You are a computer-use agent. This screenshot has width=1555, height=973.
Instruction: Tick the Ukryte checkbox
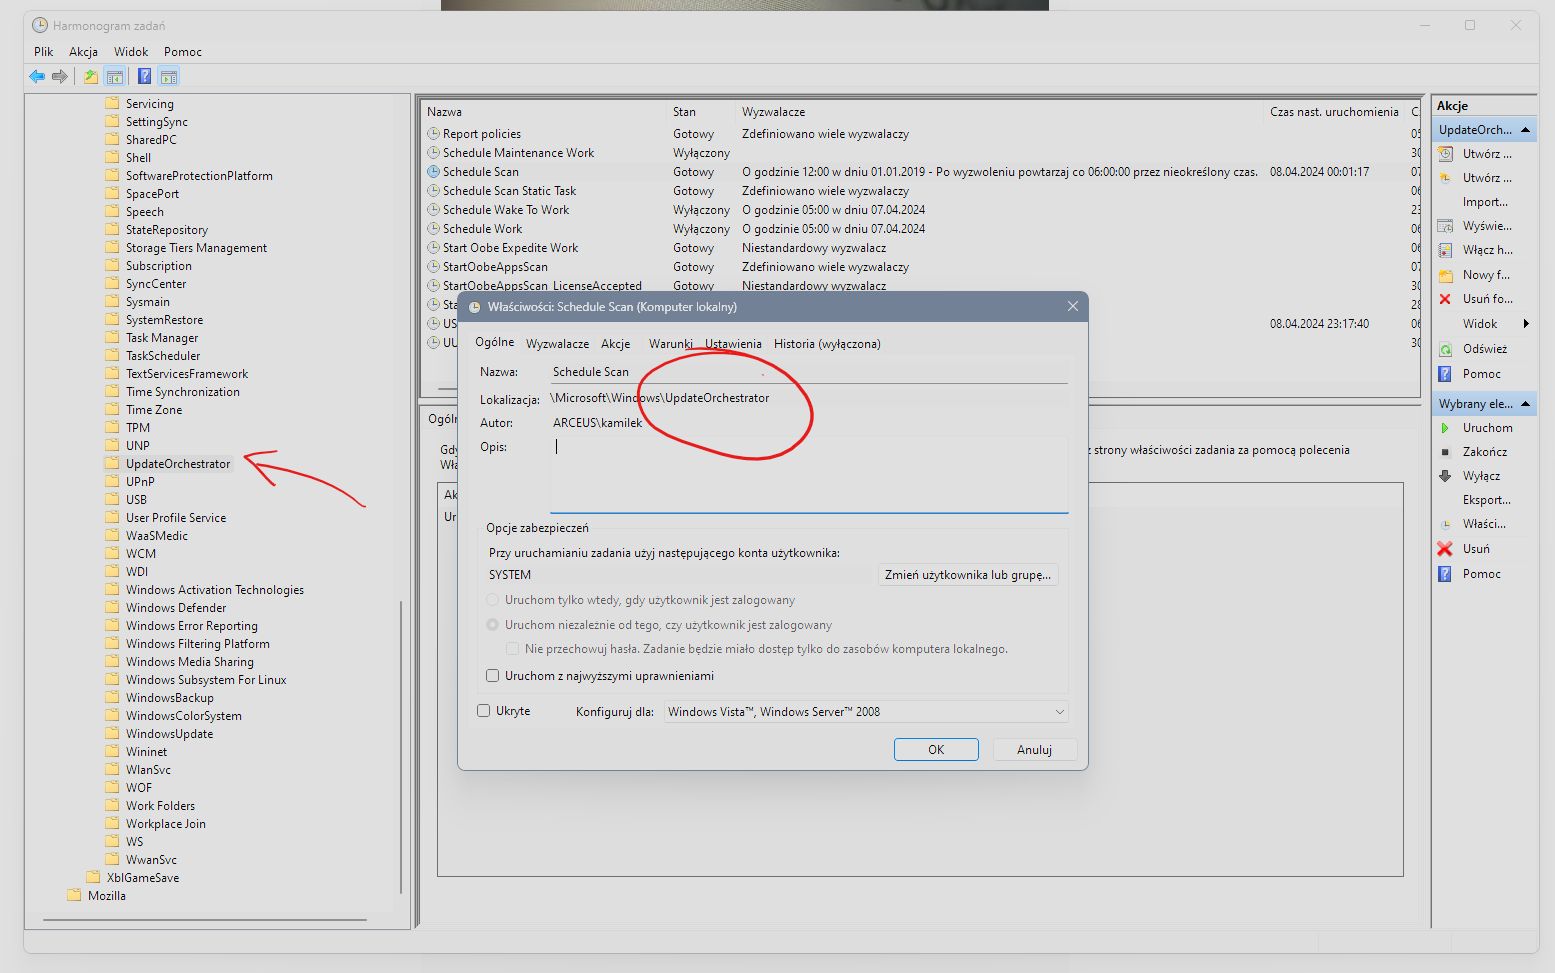[x=484, y=711]
